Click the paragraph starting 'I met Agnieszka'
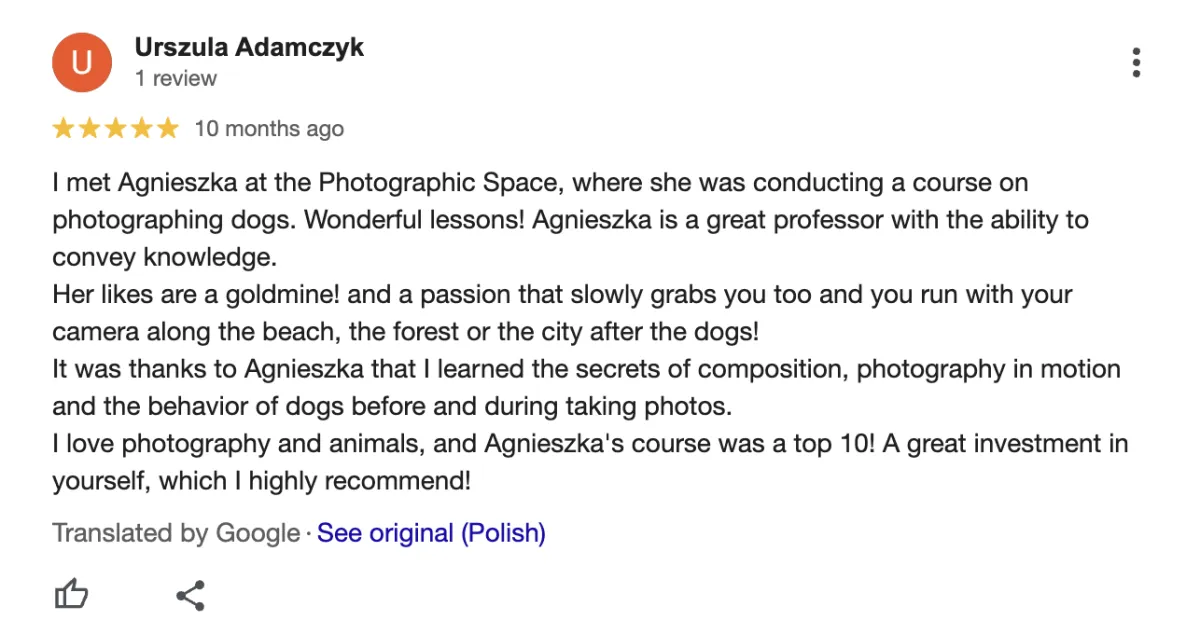This screenshot has height=634, width=1200. [x=571, y=220]
